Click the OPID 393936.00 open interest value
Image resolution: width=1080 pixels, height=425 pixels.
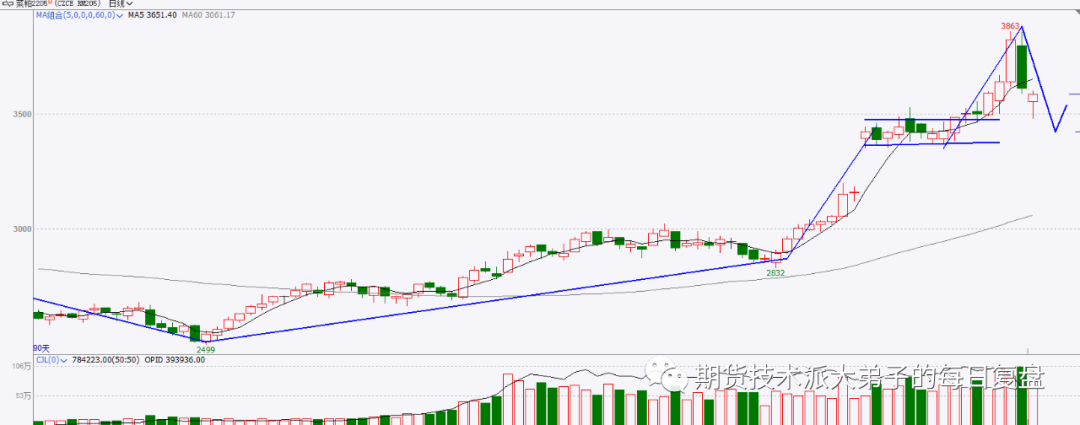click(x=174, y=360)
